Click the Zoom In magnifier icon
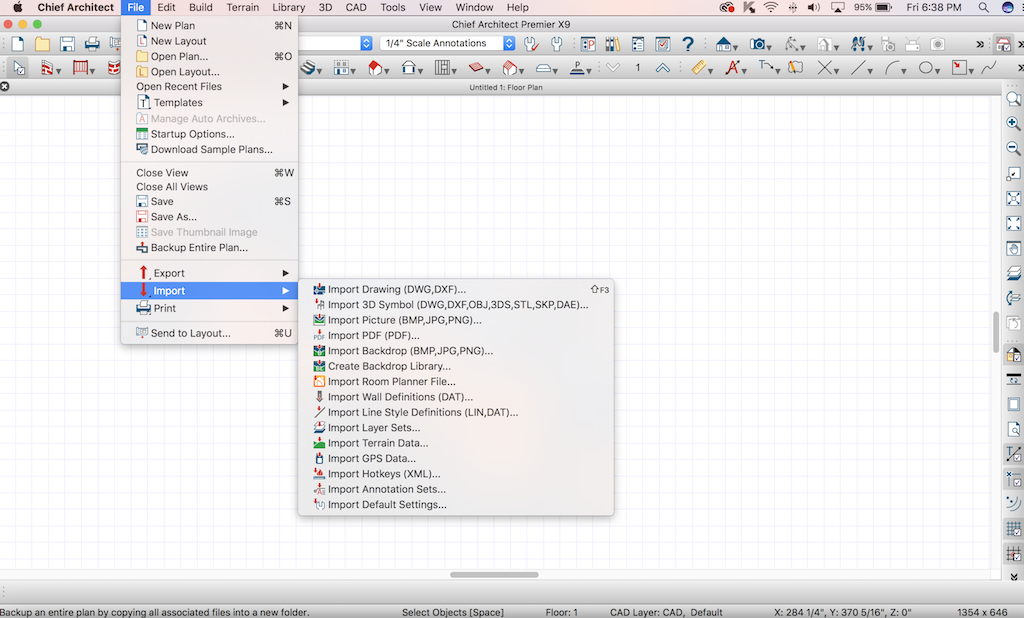Screen dimensions: 1024x618 point(1013,123)
